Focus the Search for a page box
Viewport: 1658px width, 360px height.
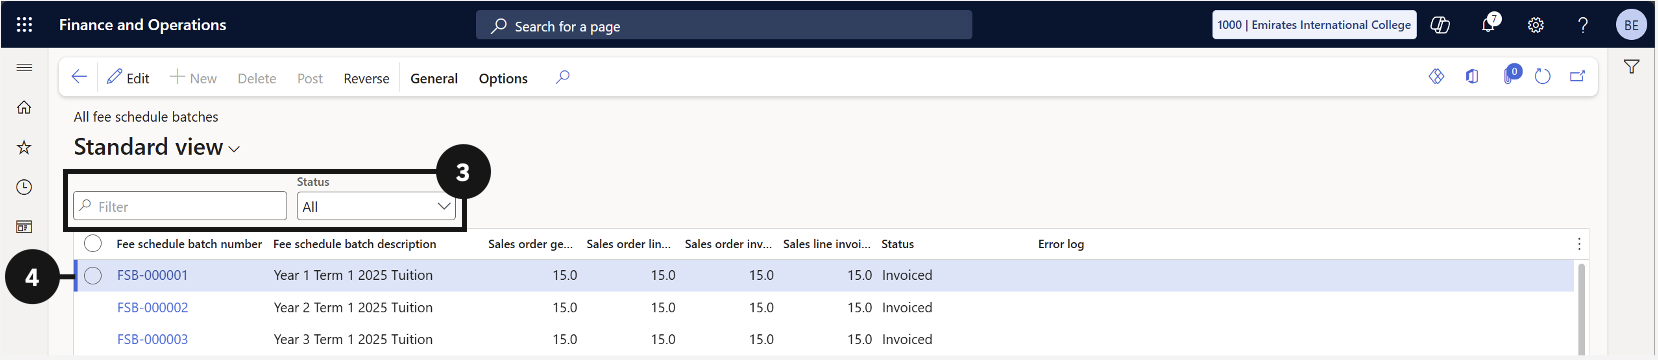pyautogui.click(x=724, y=26)
